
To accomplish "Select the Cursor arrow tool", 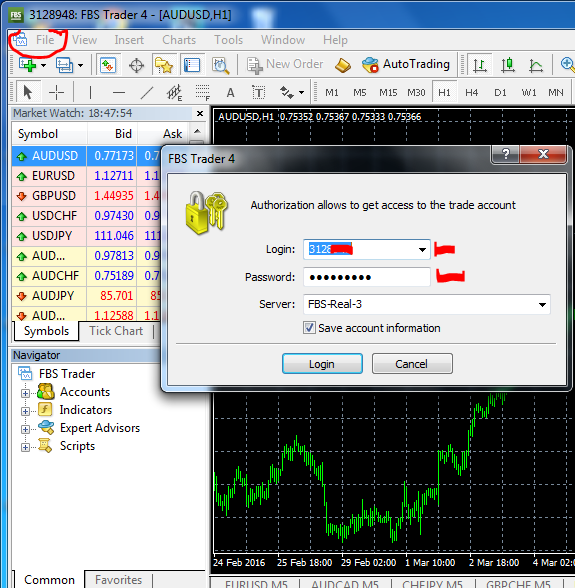I will [x=28, y=92].
